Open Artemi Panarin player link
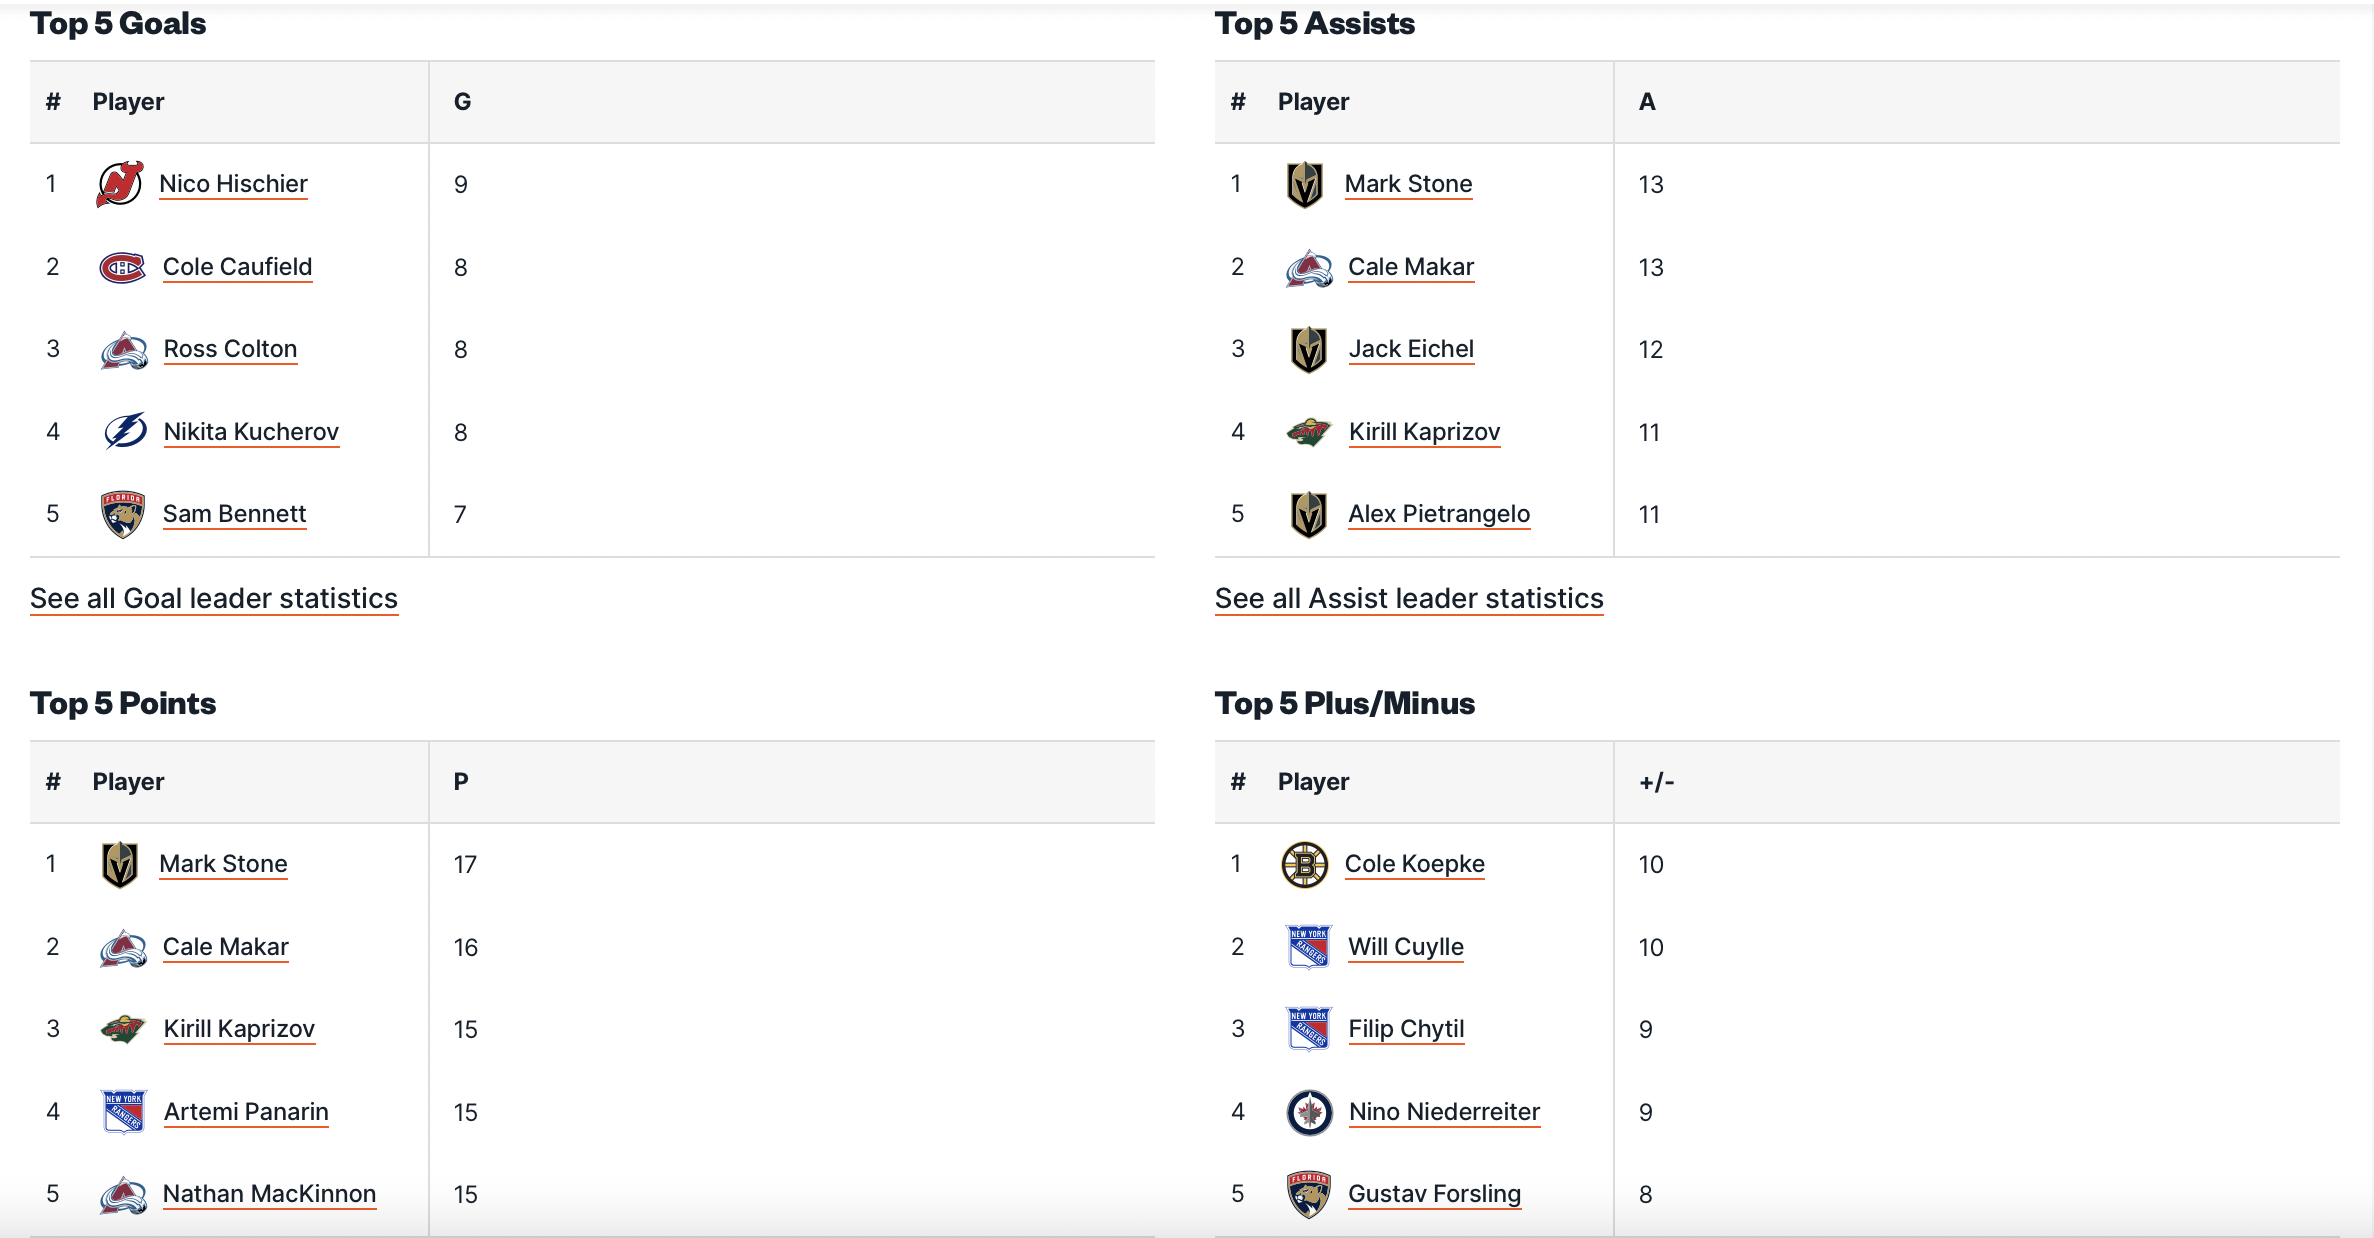The image size is (2374, 1238). [246, 1112]
